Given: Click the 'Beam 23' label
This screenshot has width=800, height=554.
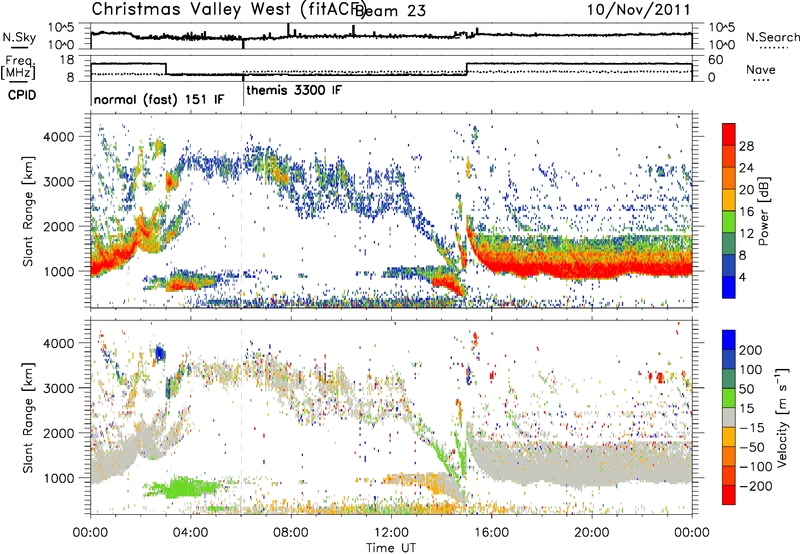Looking at the screenshot, I should (390, 10).
